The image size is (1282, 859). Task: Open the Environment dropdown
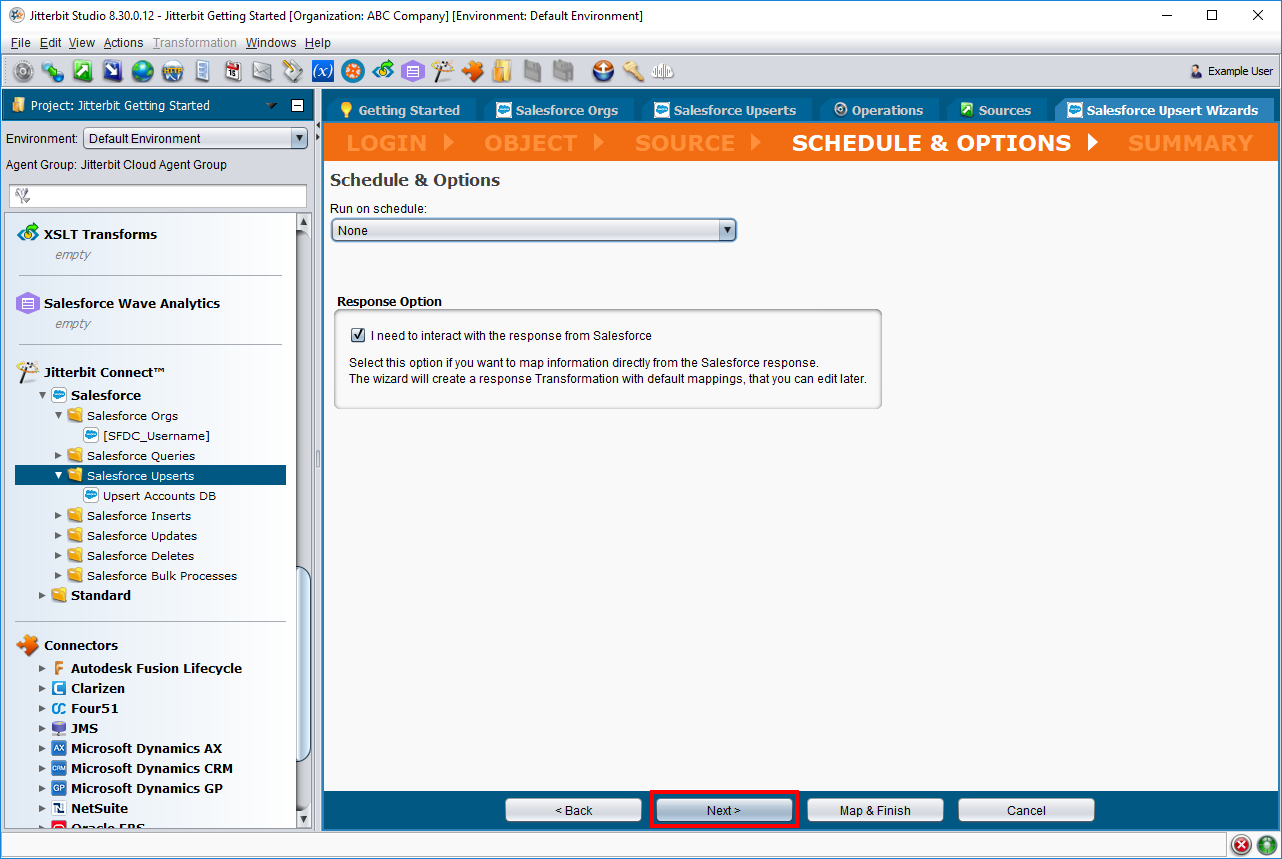coord(195,139)
